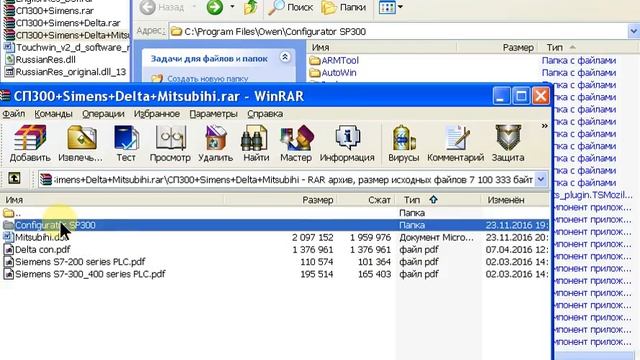Image resolution: width=640 pixels, height=360 pixels.
Task: Sort archive list by Размер column
Action: click(x=280, y=200)
